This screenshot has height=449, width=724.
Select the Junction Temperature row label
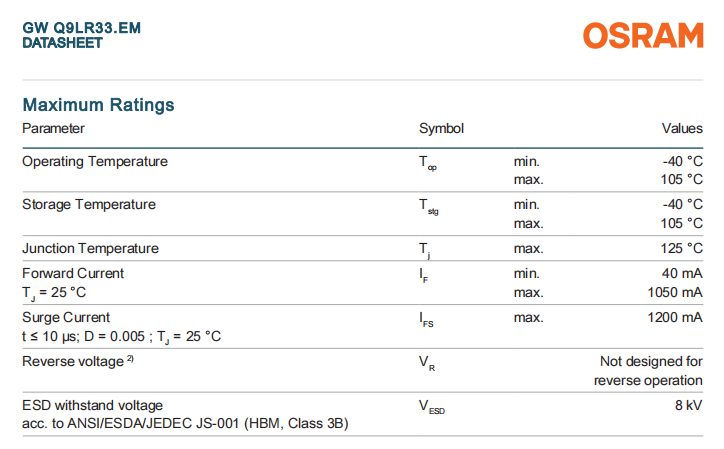pyautogui.click(x=90, y=248)
